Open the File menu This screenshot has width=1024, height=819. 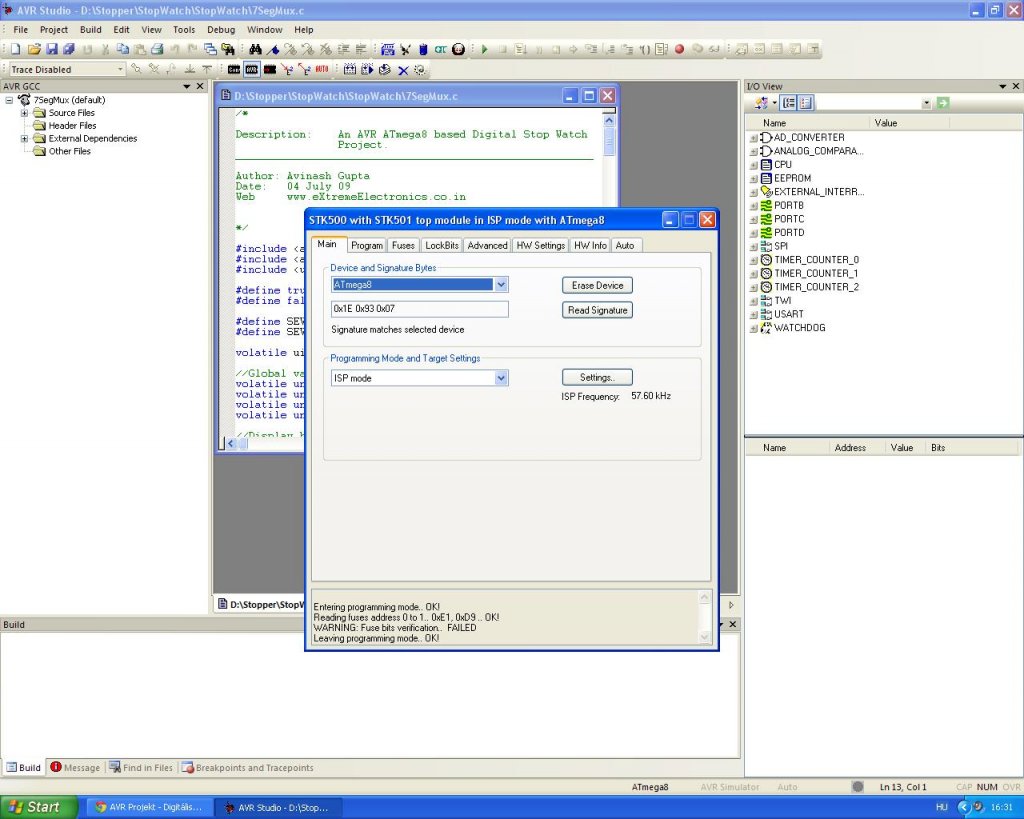pyautogui.click(x=21, y=29)
